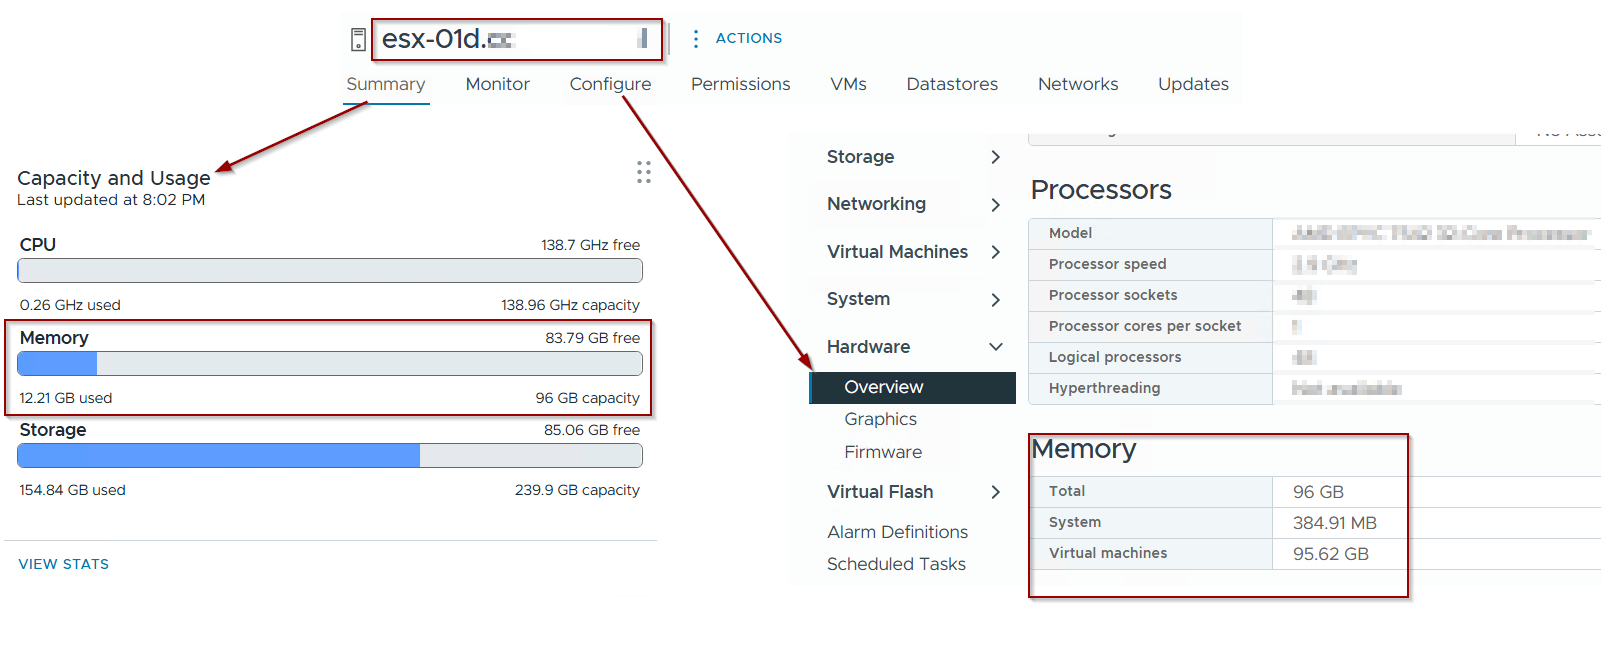The image size is (1608, 658).
Task: Open the Actions three-dot menu icon
Action: click(x=696, y=39)
